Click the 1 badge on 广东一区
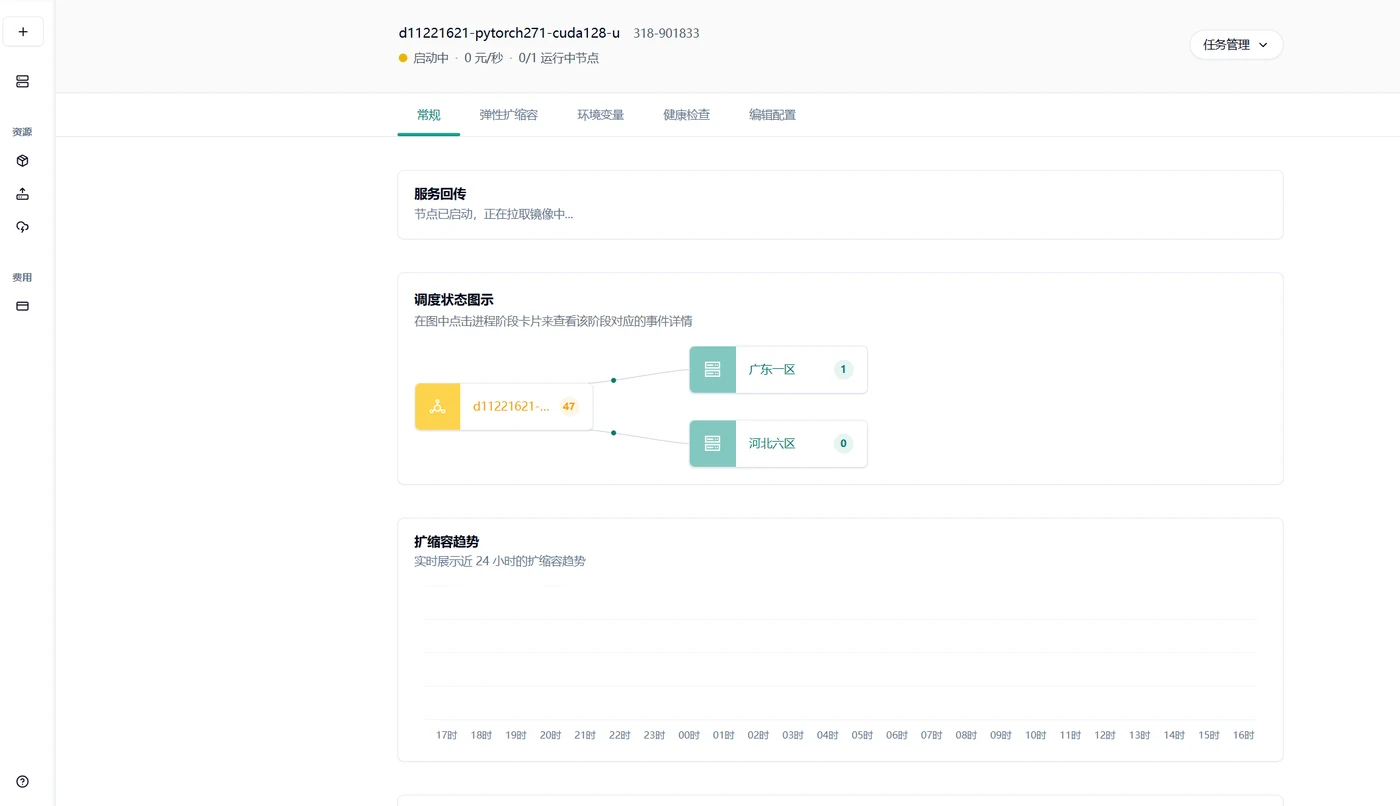The height and width of the screenshot is (806, 1400). pyautogui.click(x=843, y=370)
